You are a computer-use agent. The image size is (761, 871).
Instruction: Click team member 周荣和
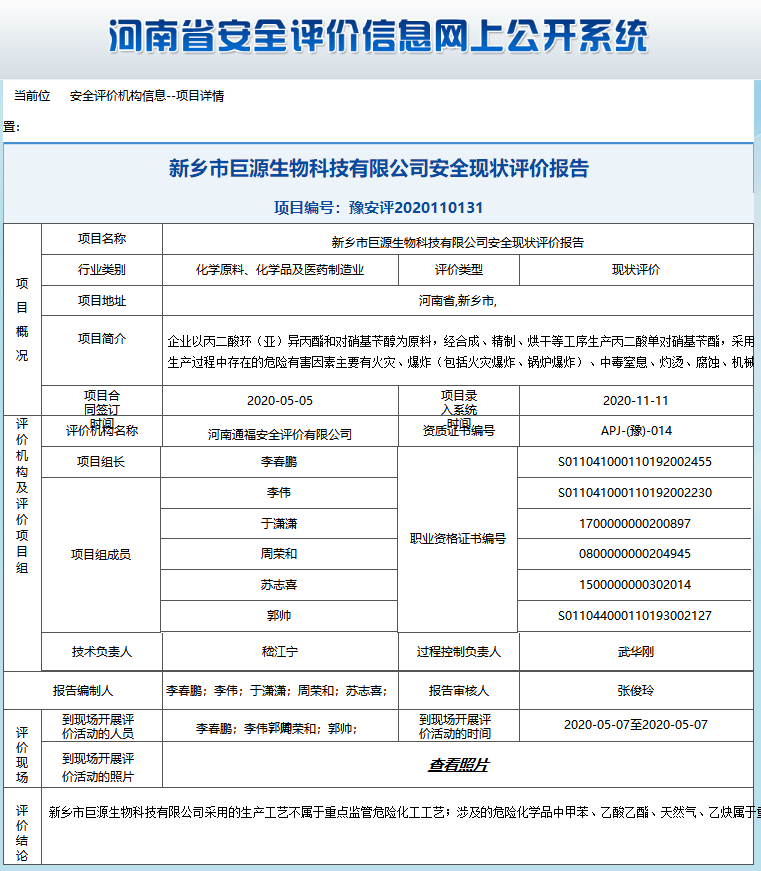(x=279, y=554)
